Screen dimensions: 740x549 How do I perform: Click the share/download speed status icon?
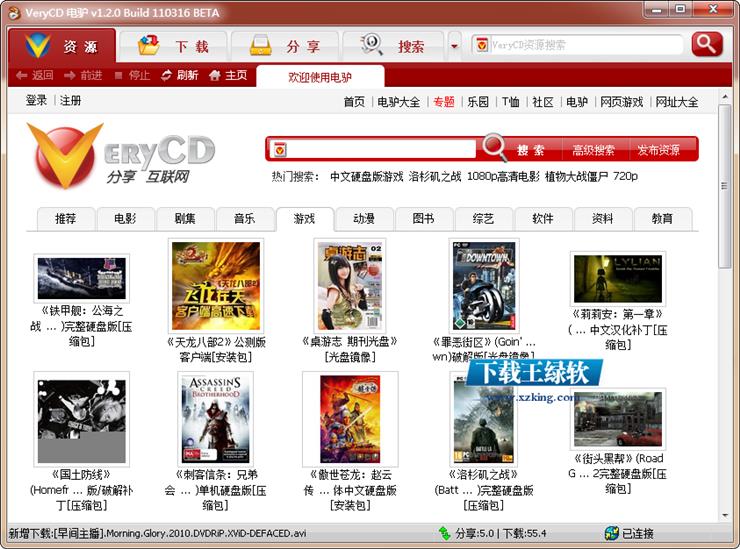click(x=446, y=533)
